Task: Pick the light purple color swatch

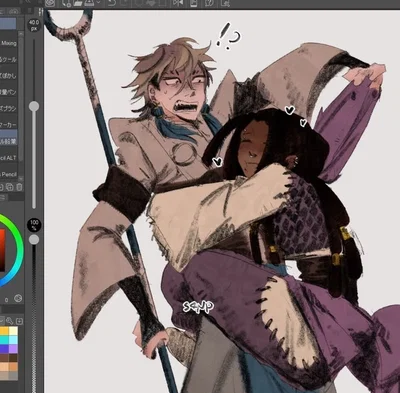Action: point(13,348)
